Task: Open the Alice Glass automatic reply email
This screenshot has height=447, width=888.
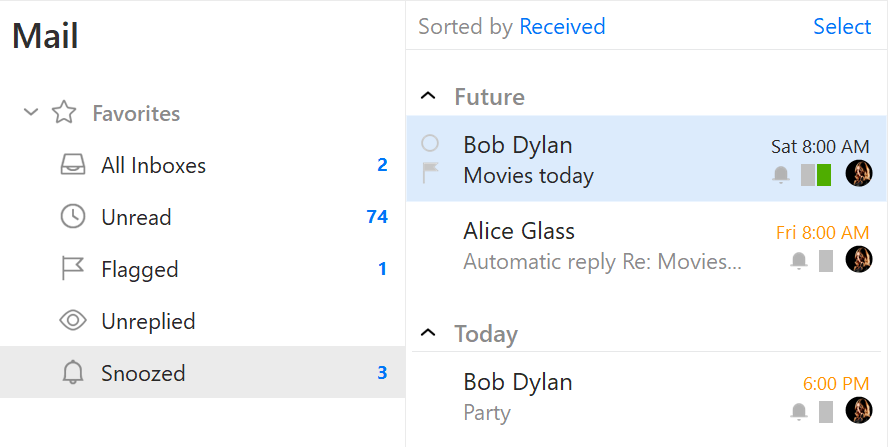Action: pos(647,246)
